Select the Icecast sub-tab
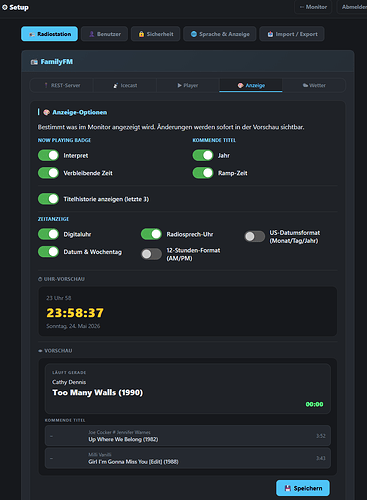This screenshot has height=500, width=367. (125, 85)
